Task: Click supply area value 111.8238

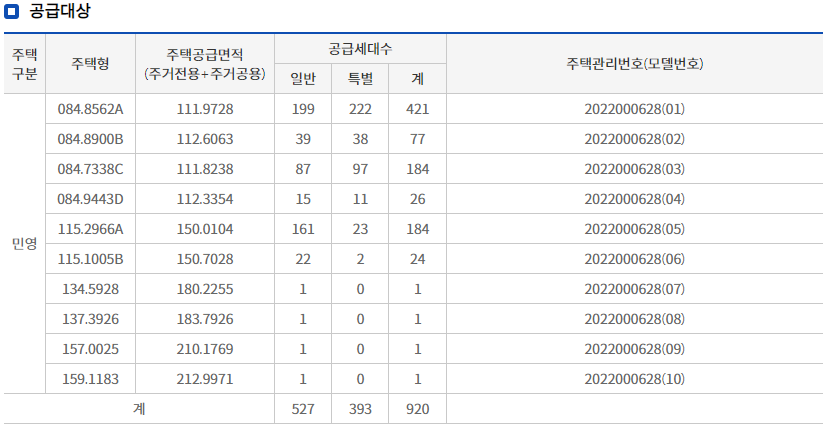Action: point(205,169)
